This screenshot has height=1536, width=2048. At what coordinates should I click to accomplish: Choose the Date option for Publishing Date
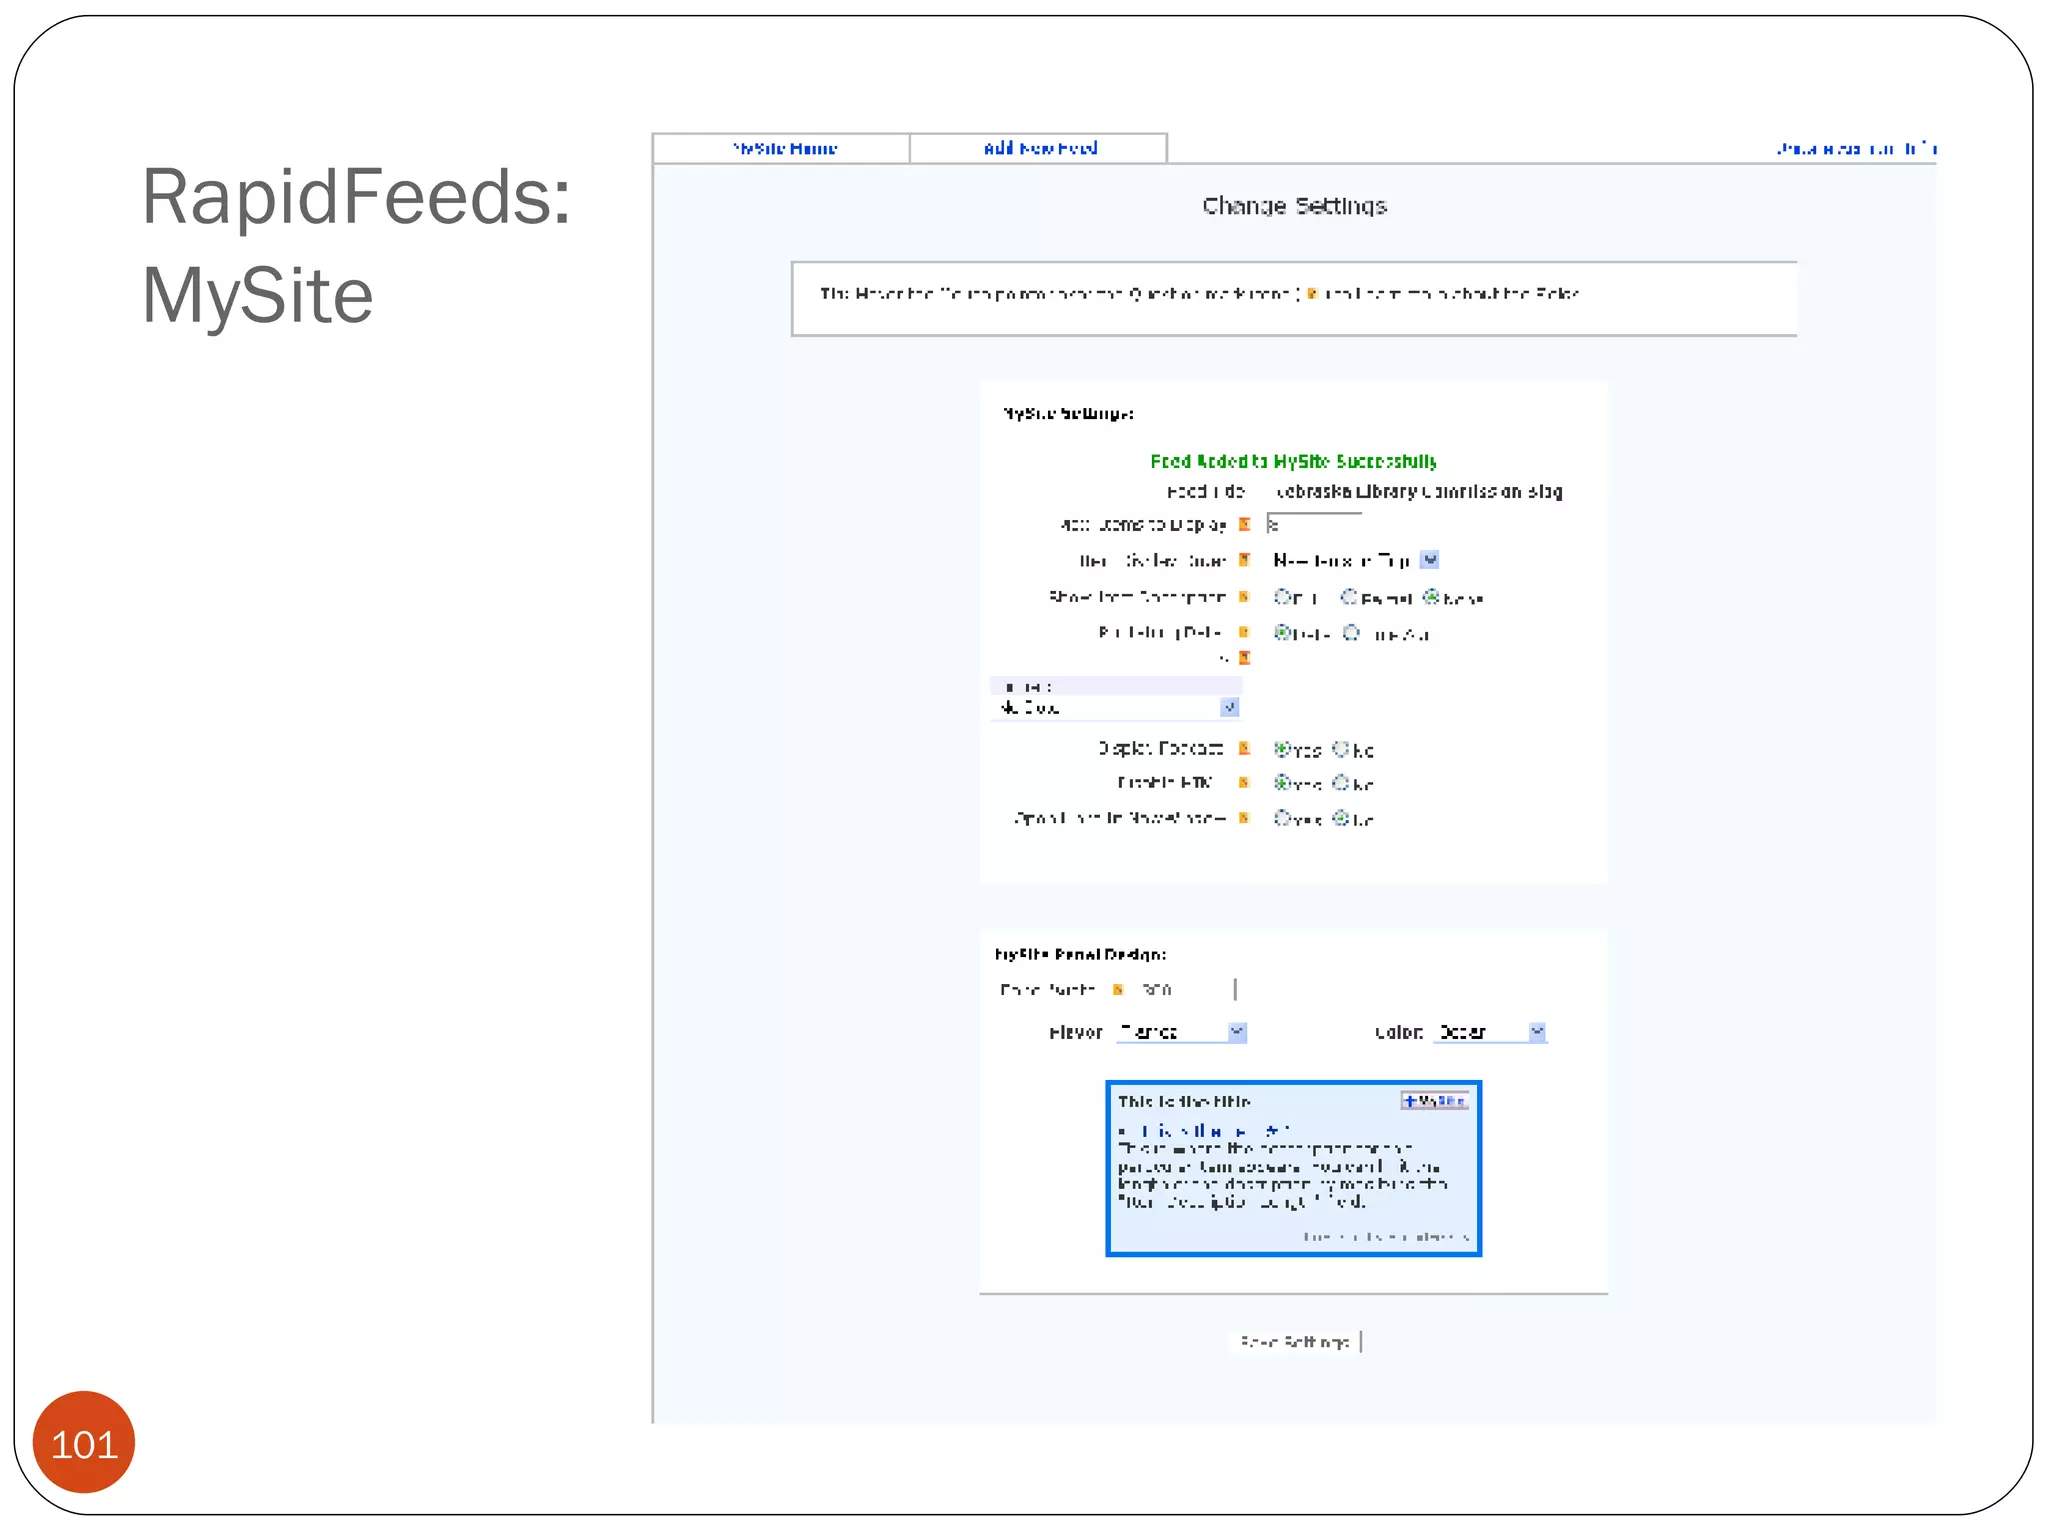tap(1282, 633)
